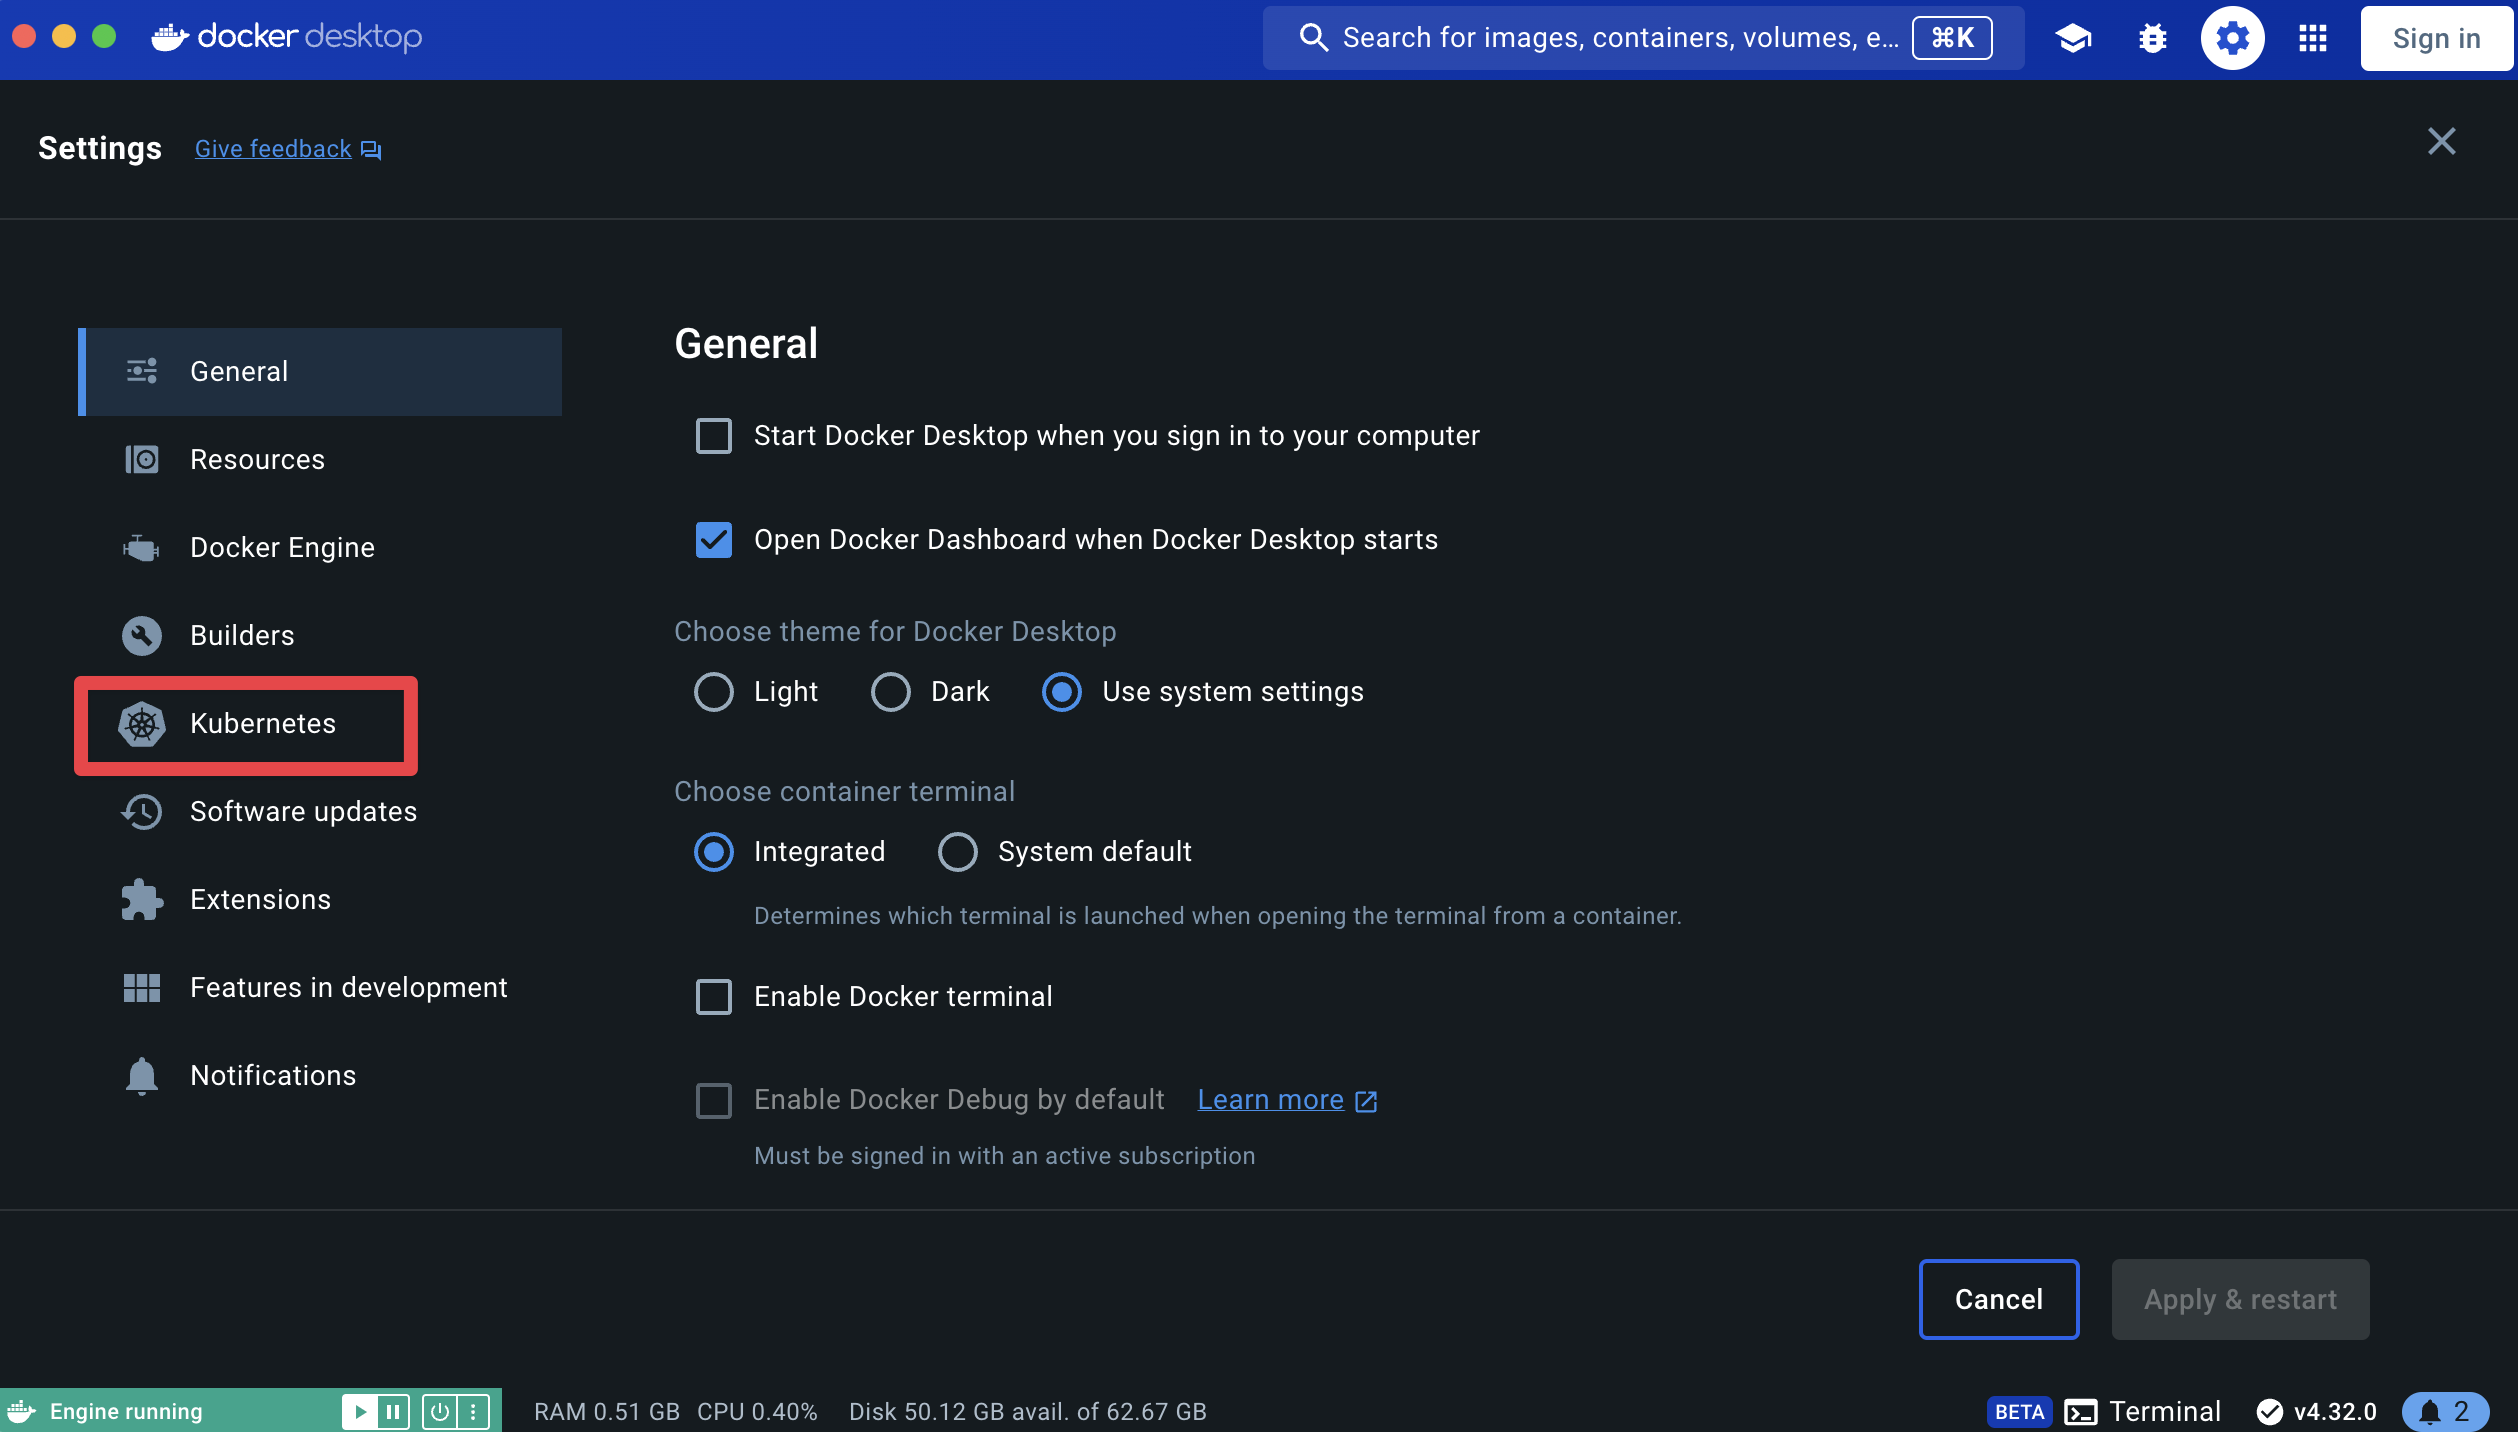Click the engine power button in status bar
2518x1432 pixels.
[x=439, y=1411]
